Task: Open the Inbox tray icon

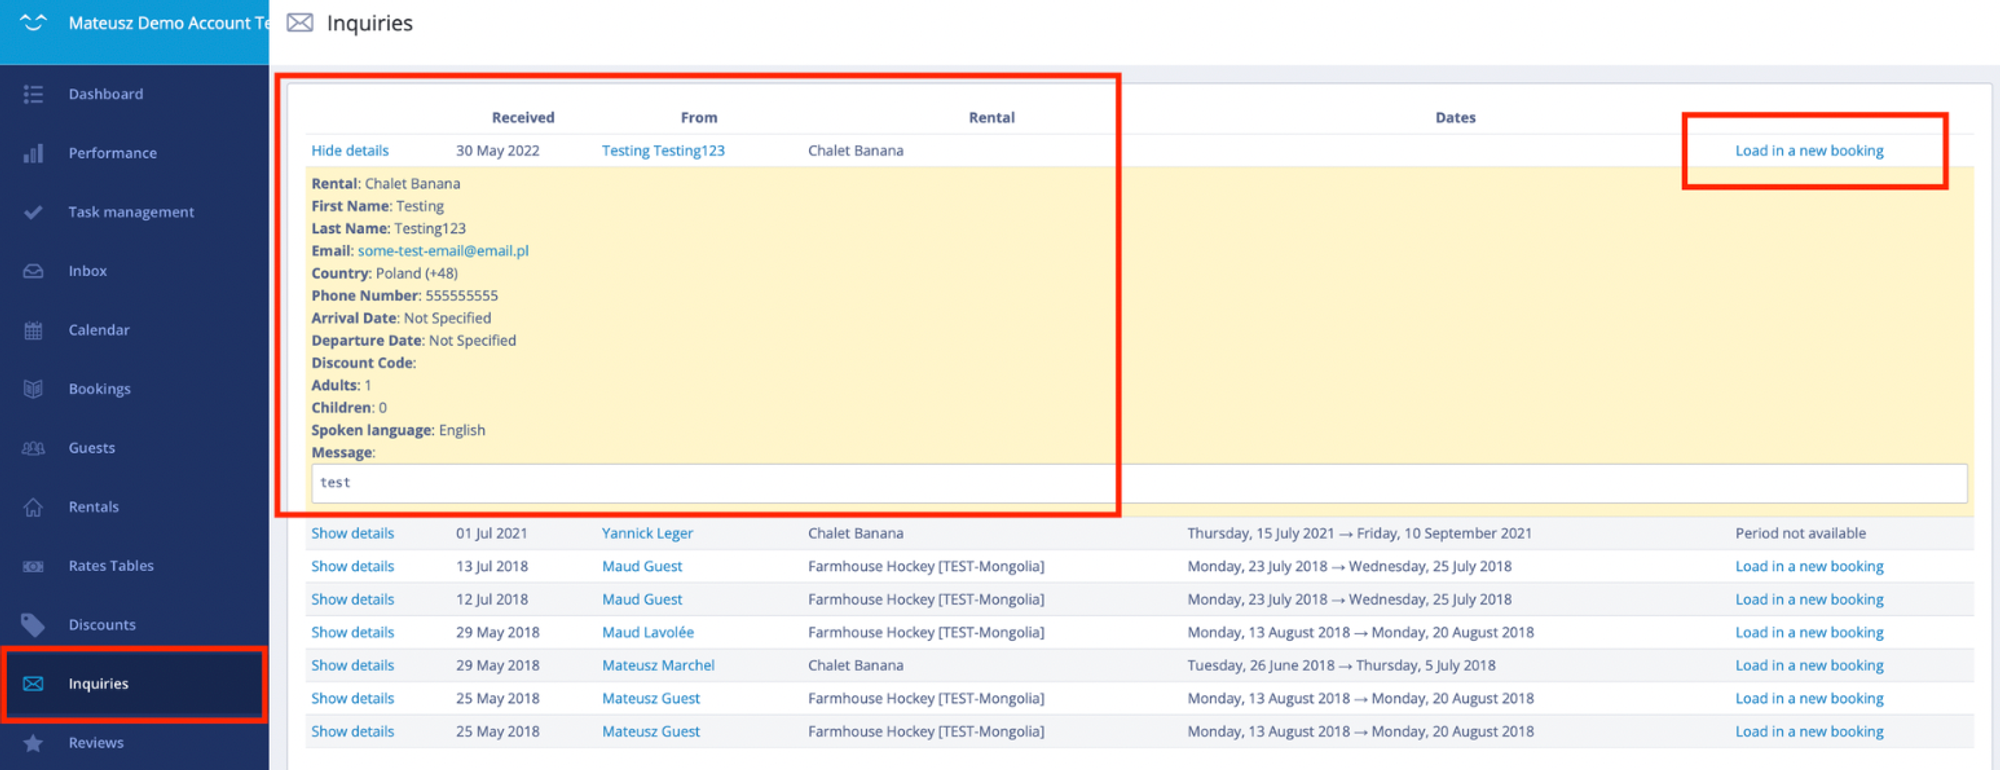Action: (x=33, y=271)
